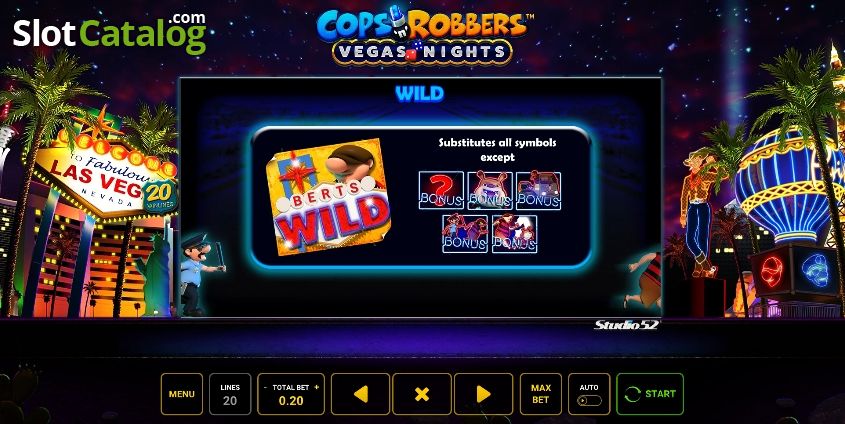
Task: Click the WILD heading title
Action: 419,94
